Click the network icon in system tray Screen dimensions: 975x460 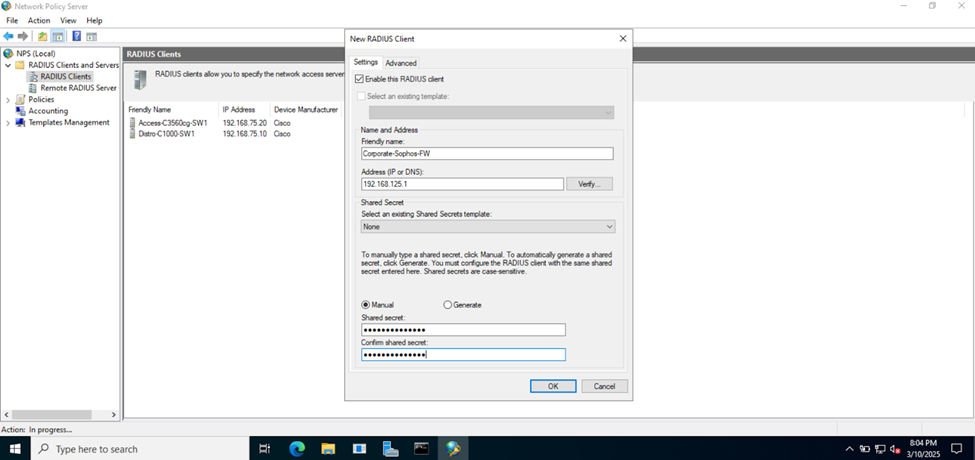point(880,448)
